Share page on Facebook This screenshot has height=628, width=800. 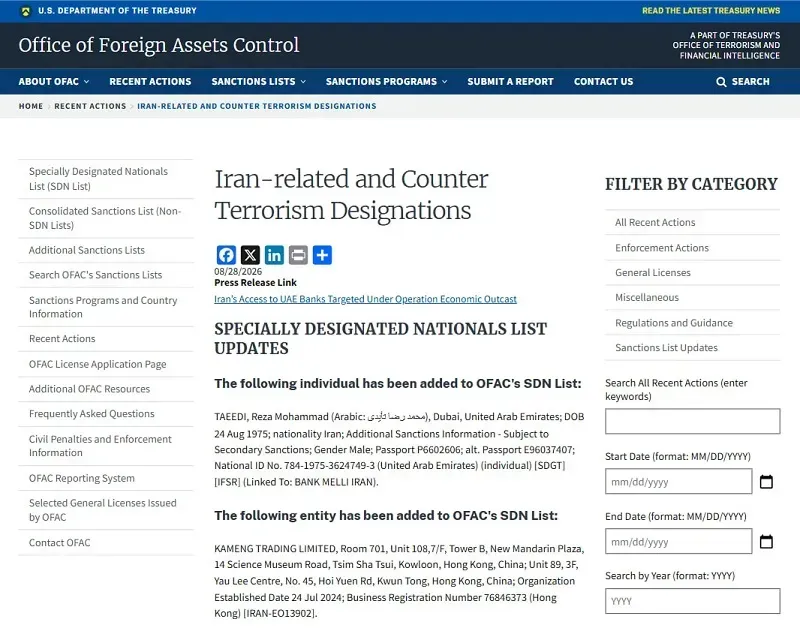point(226,255)
